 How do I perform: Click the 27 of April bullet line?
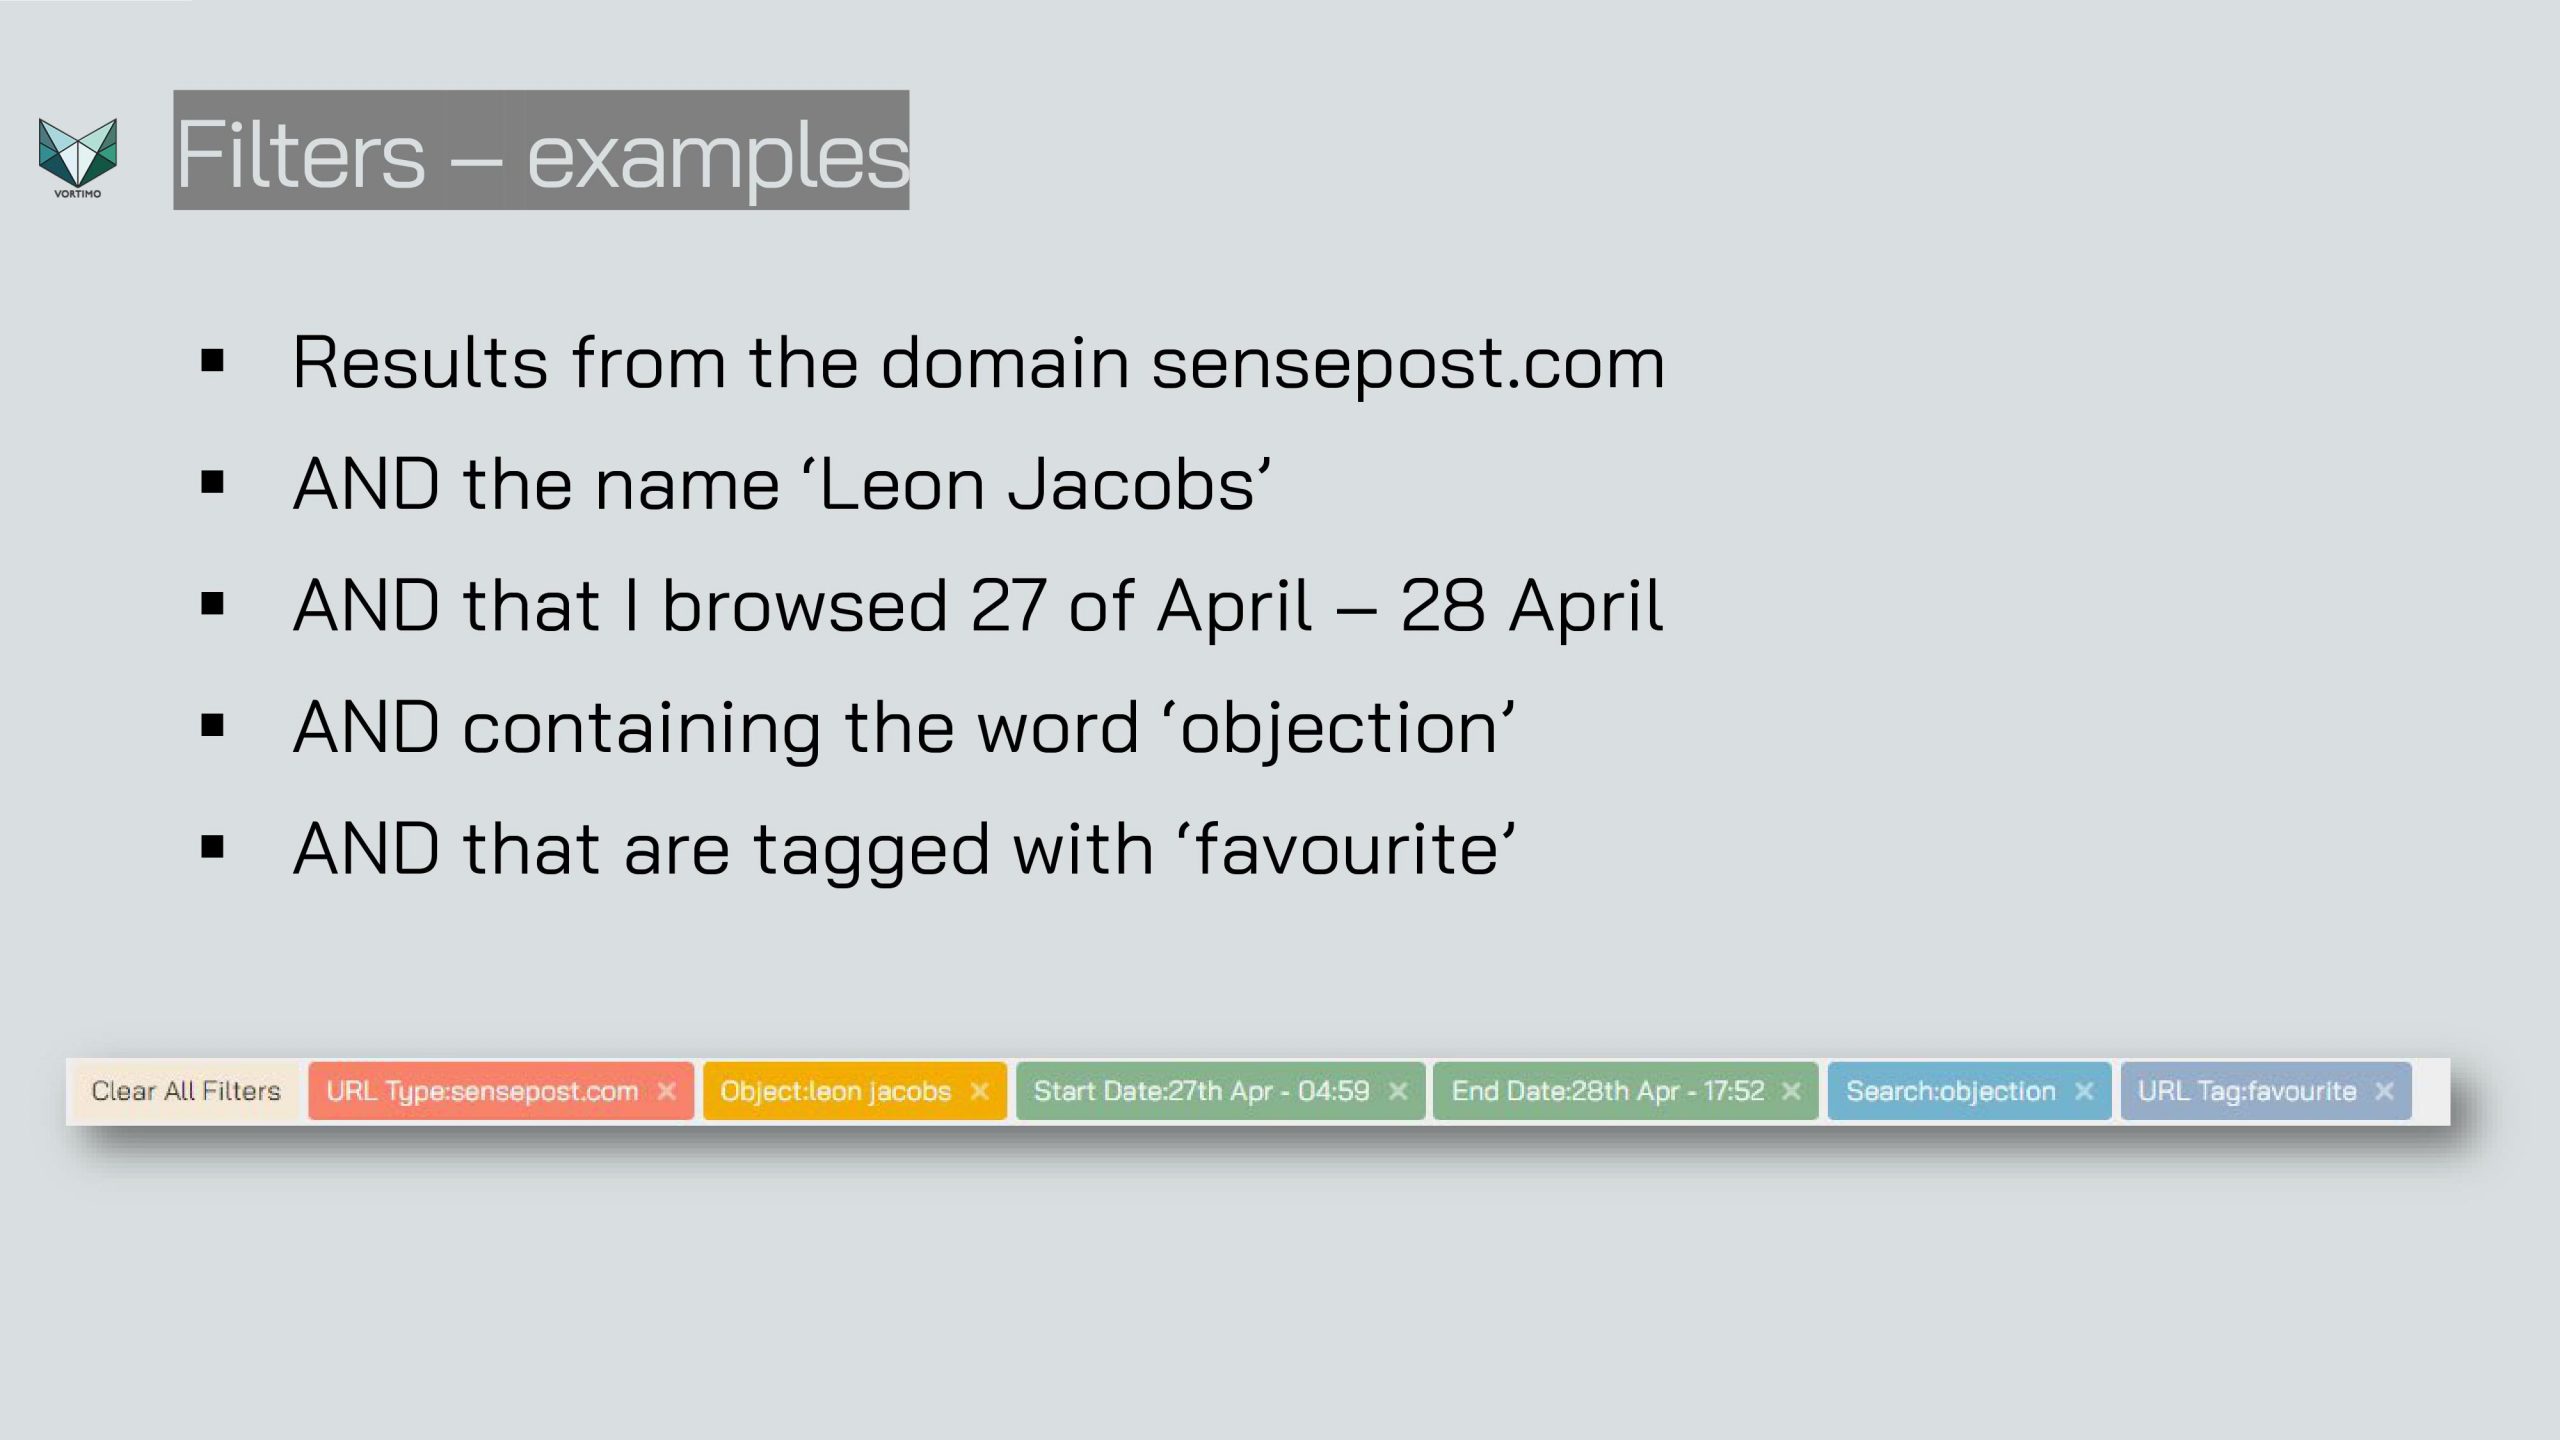click(978, 607)
